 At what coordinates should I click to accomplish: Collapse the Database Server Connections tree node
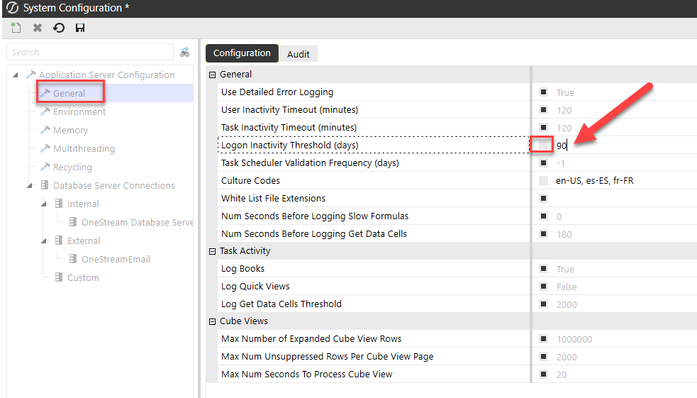pos(29,185)
